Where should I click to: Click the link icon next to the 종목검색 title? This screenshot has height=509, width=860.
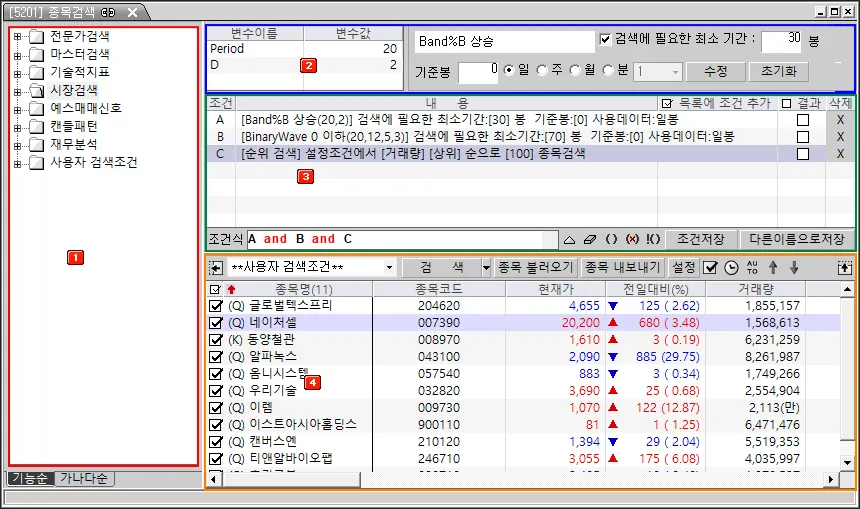coord(108,12)
